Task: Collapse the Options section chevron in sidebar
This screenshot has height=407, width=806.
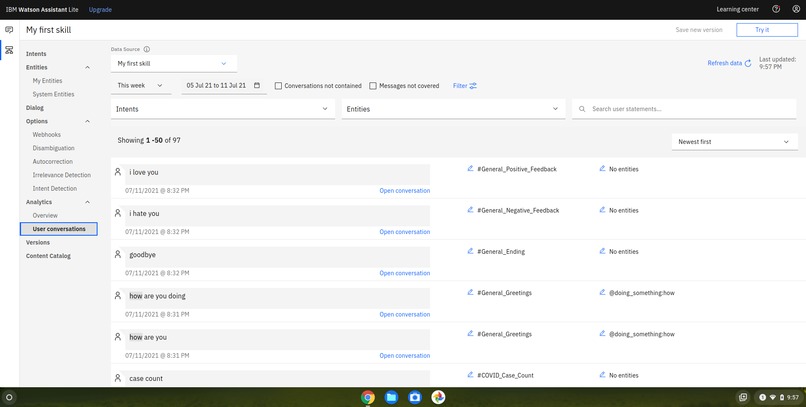Action: [x=87, y=121]
